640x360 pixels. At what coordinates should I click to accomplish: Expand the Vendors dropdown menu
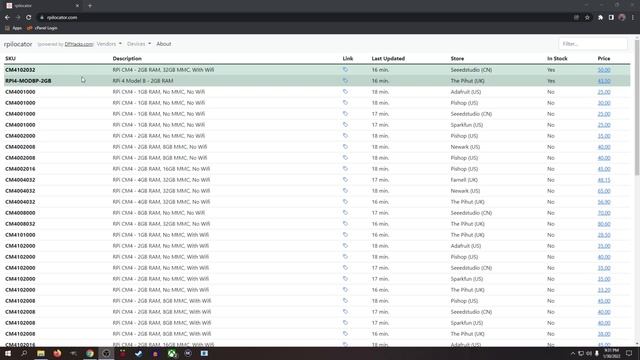click(109, 44)
